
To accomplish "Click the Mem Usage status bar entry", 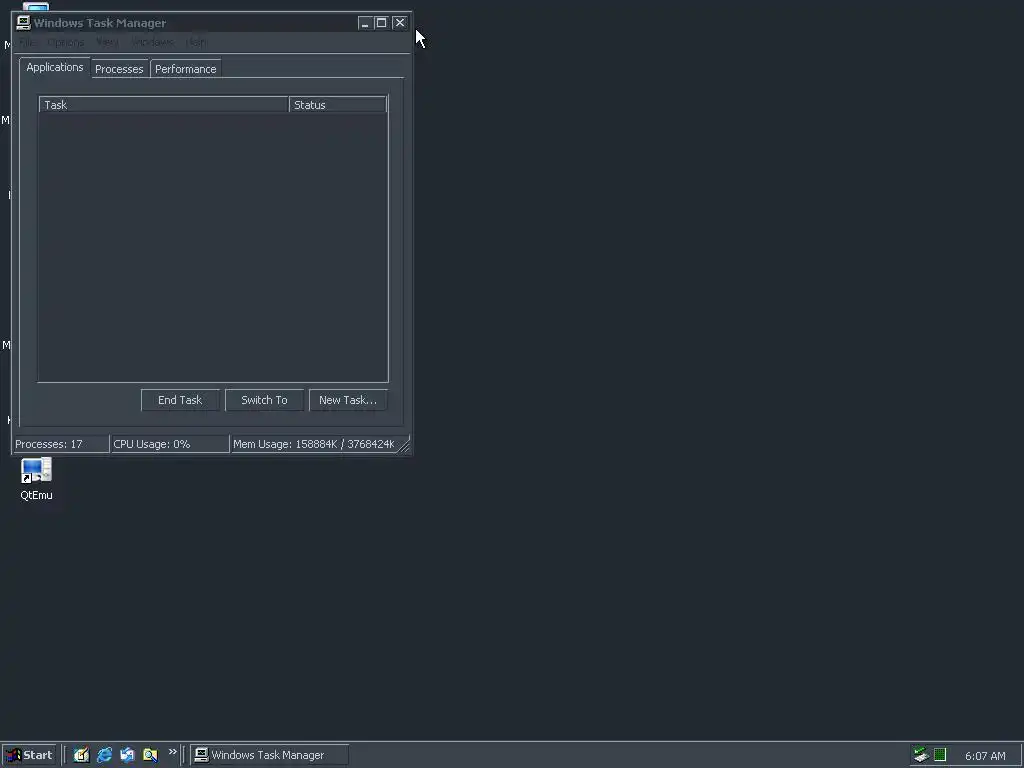I will [315, 444].
